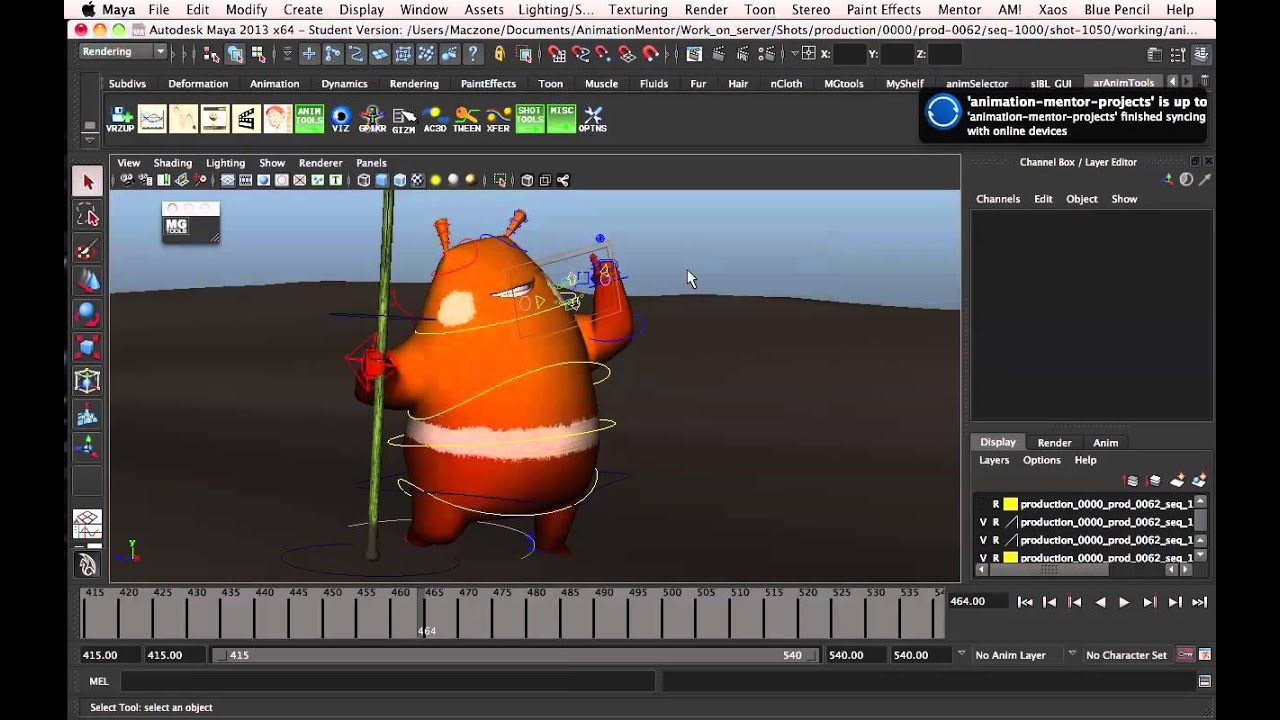Click the yellow Use All Lights icon
This screenshot has height=720, width=1280.
coord(436,180)
